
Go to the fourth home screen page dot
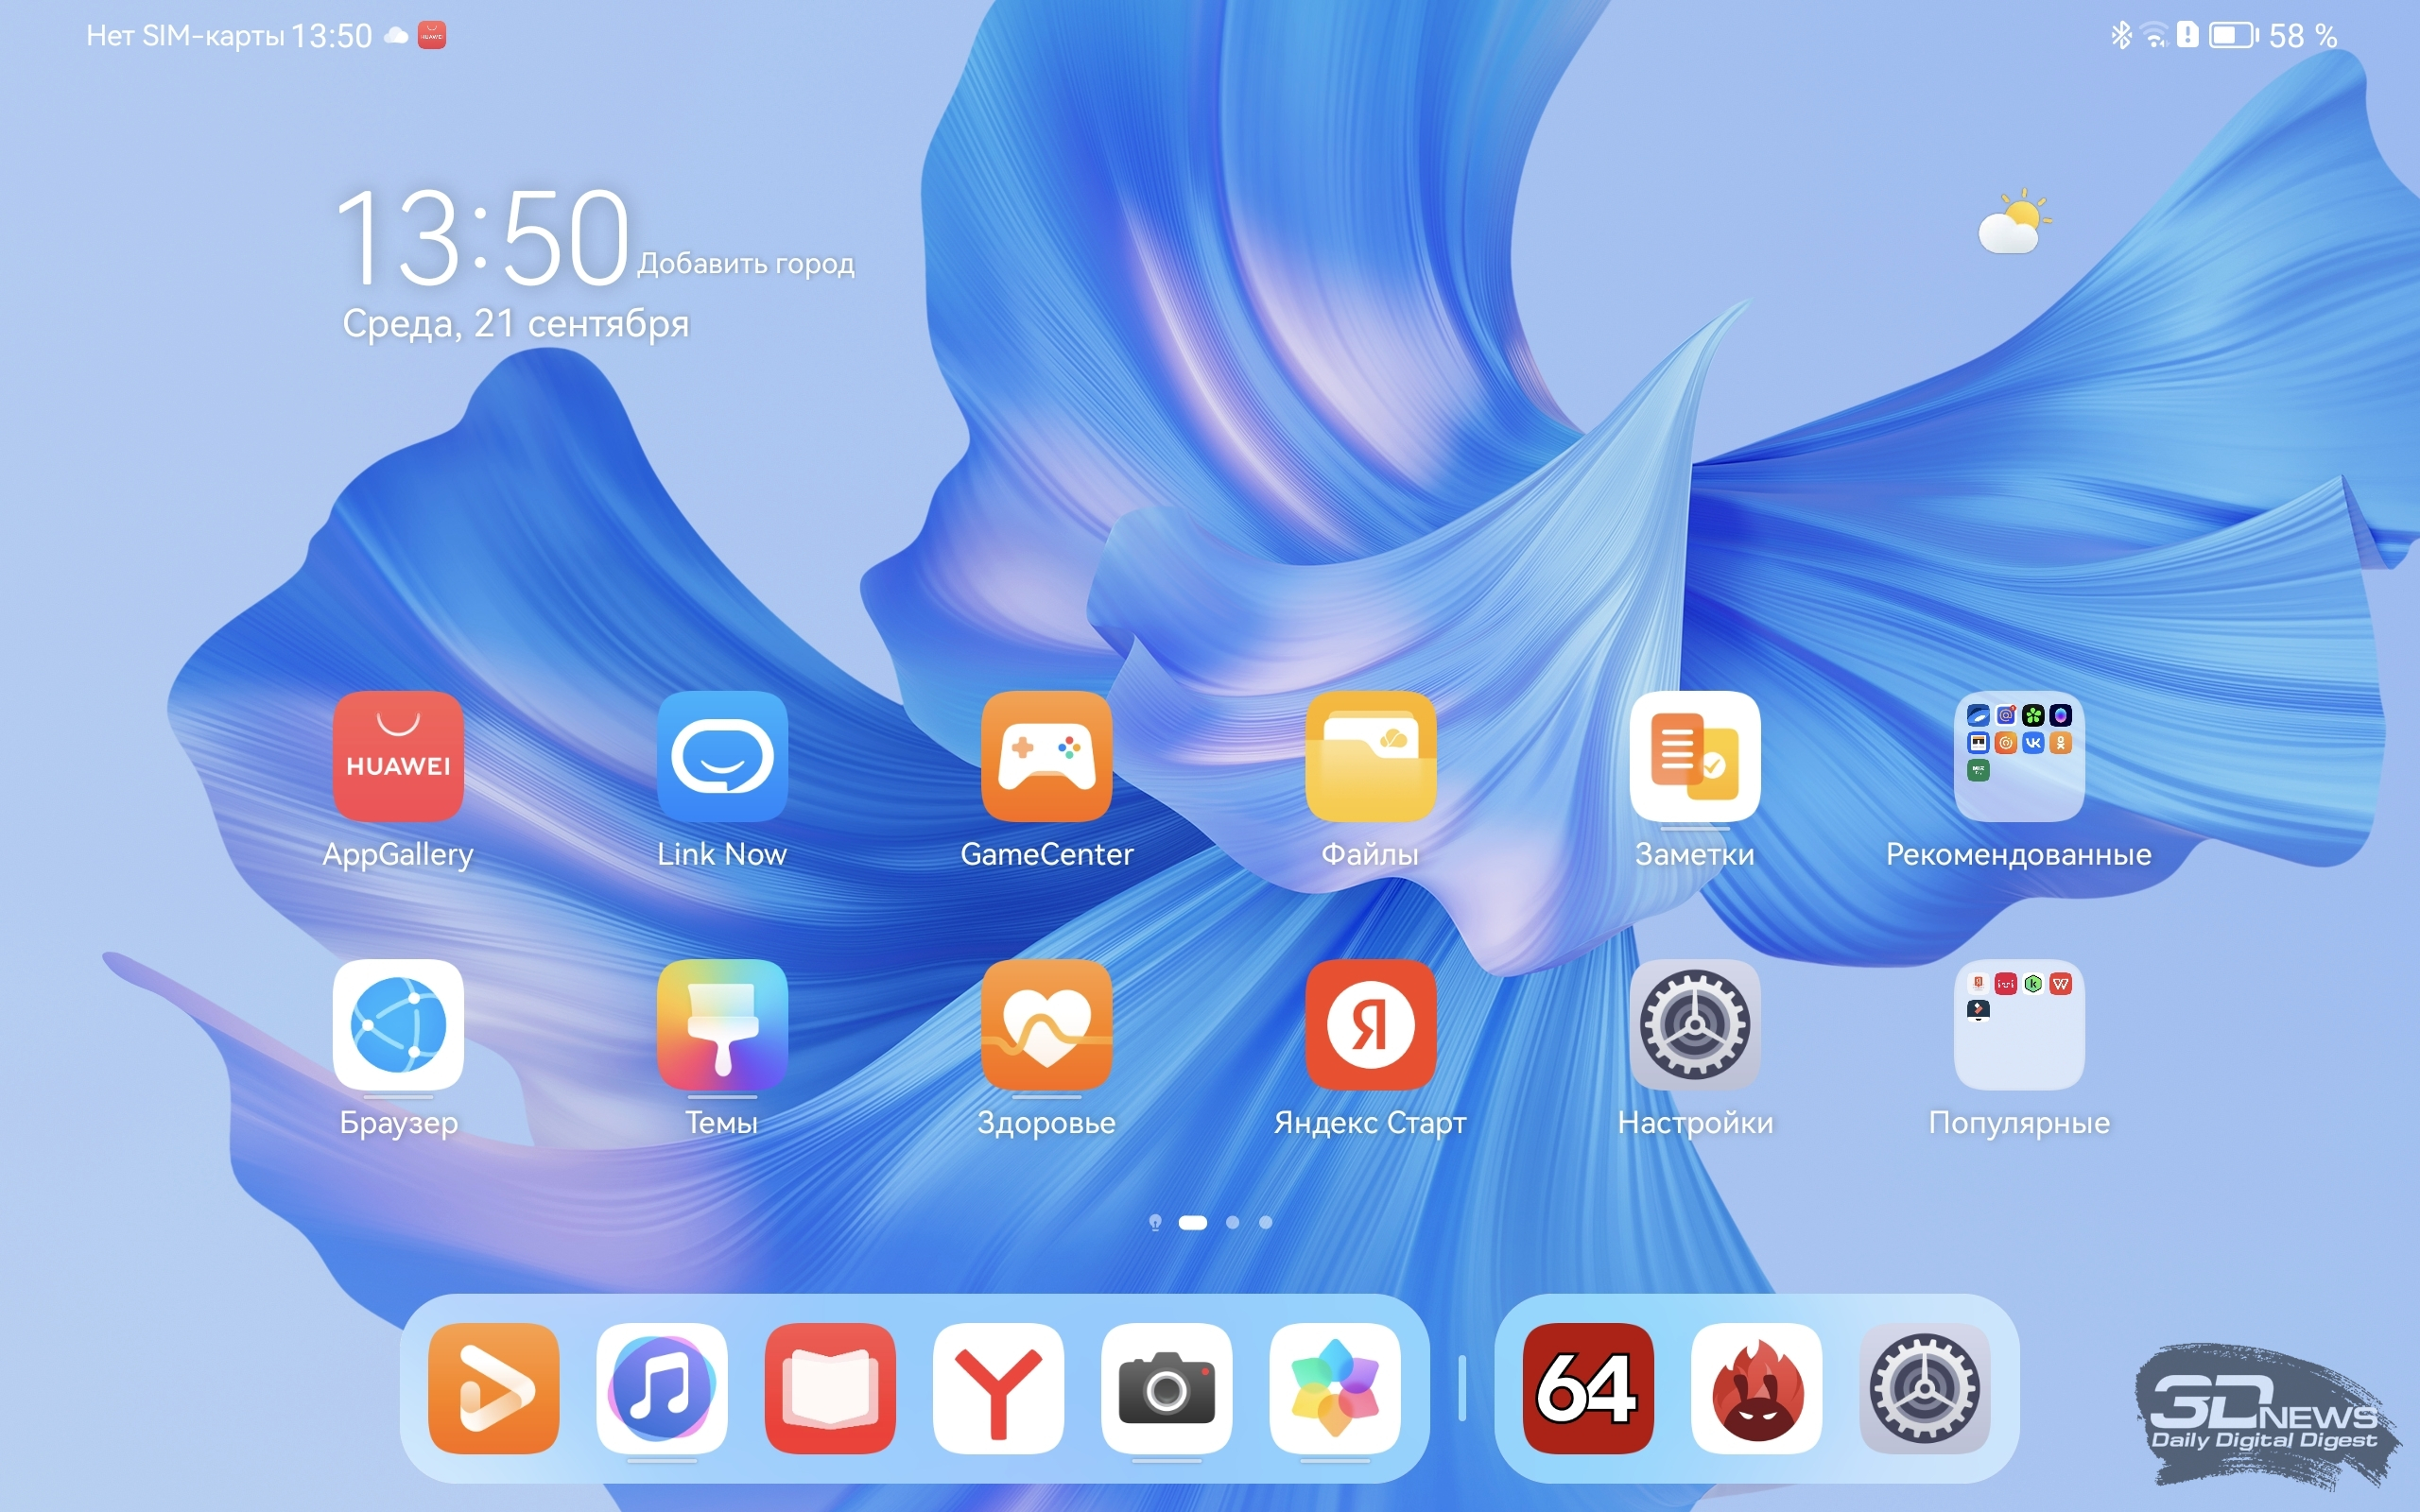[1265, 1222]
